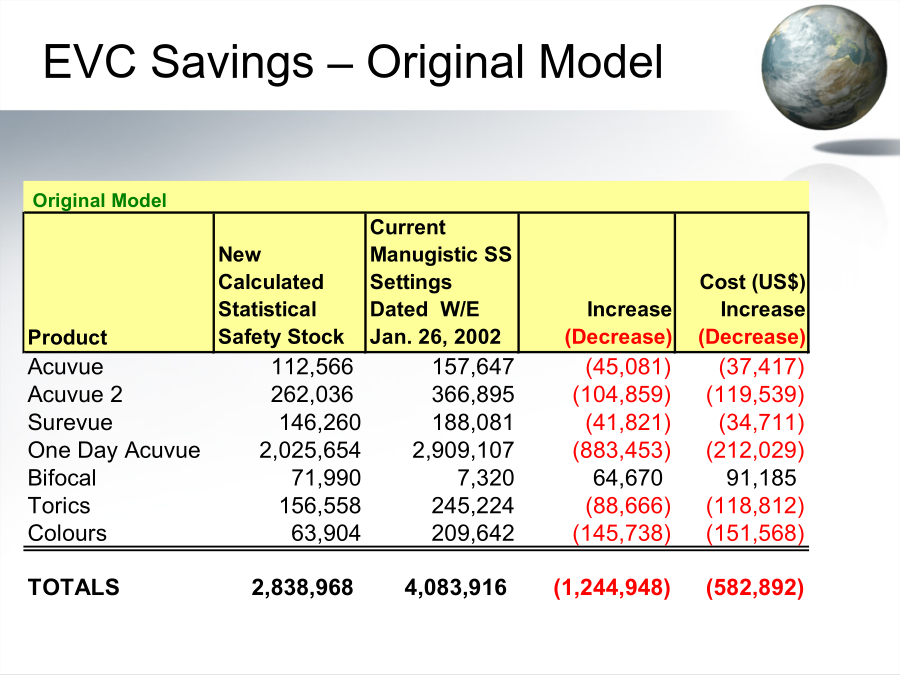Viewport: 900px width, 675px height.
Task: Click the total 4,083,916
Action: (456, 587)
